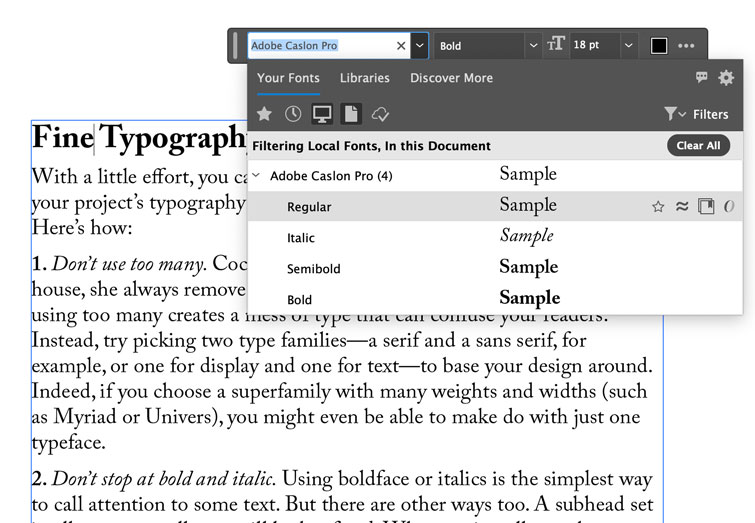Switch to the Libraries tab
This screenshot has height=523, width=755.
tap(365, 78)
